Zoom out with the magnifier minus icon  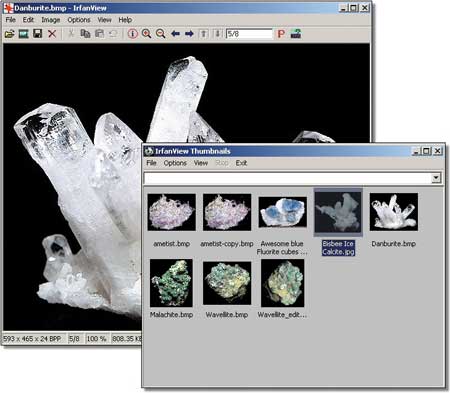point(161,34)
